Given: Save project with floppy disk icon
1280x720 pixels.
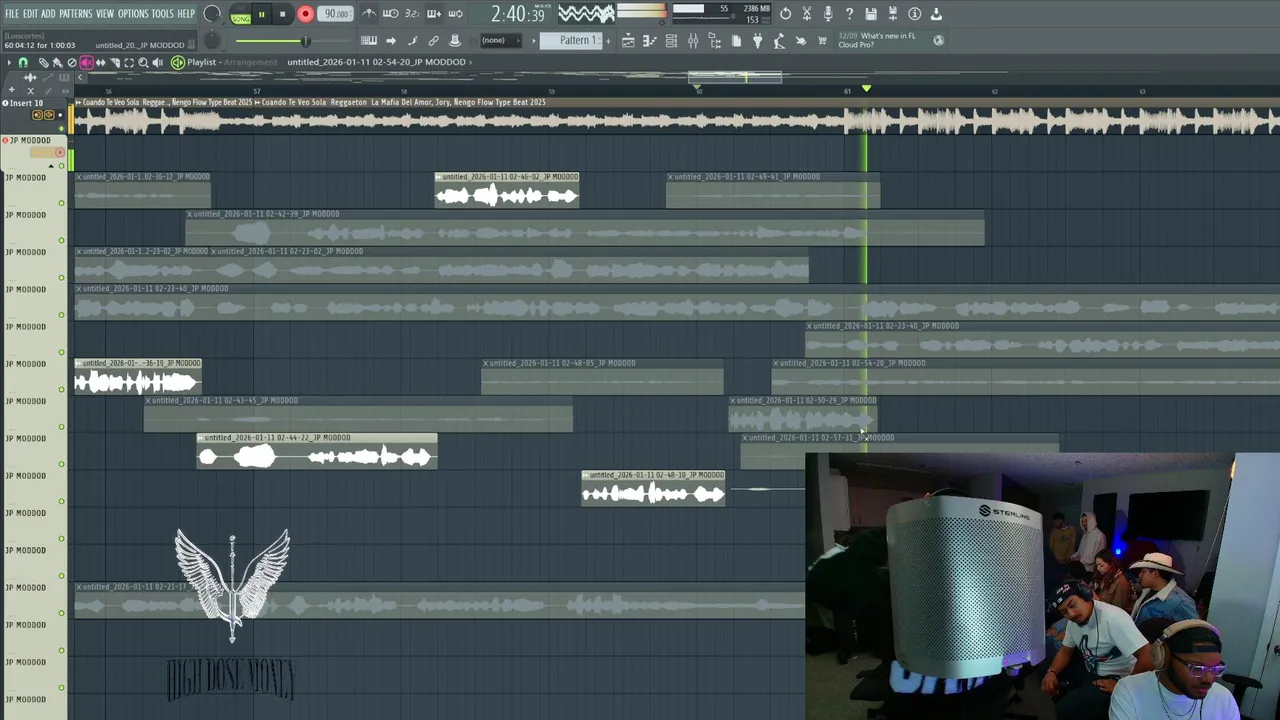Looking at the screenshot, I should click(871, 14).
